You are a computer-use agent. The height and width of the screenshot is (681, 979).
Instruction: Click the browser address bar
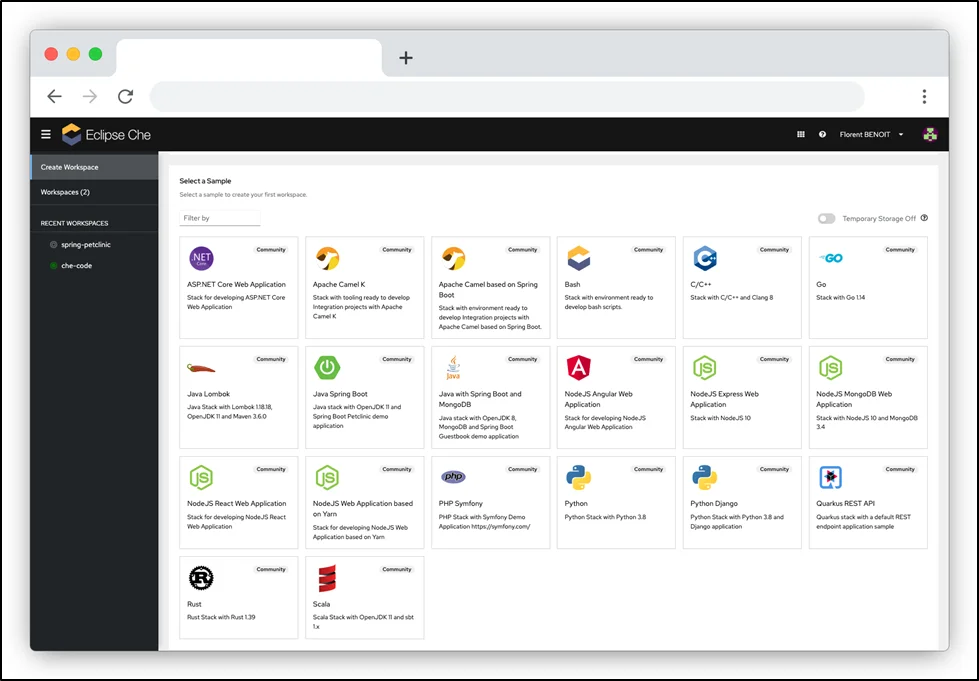click(507, 97)
